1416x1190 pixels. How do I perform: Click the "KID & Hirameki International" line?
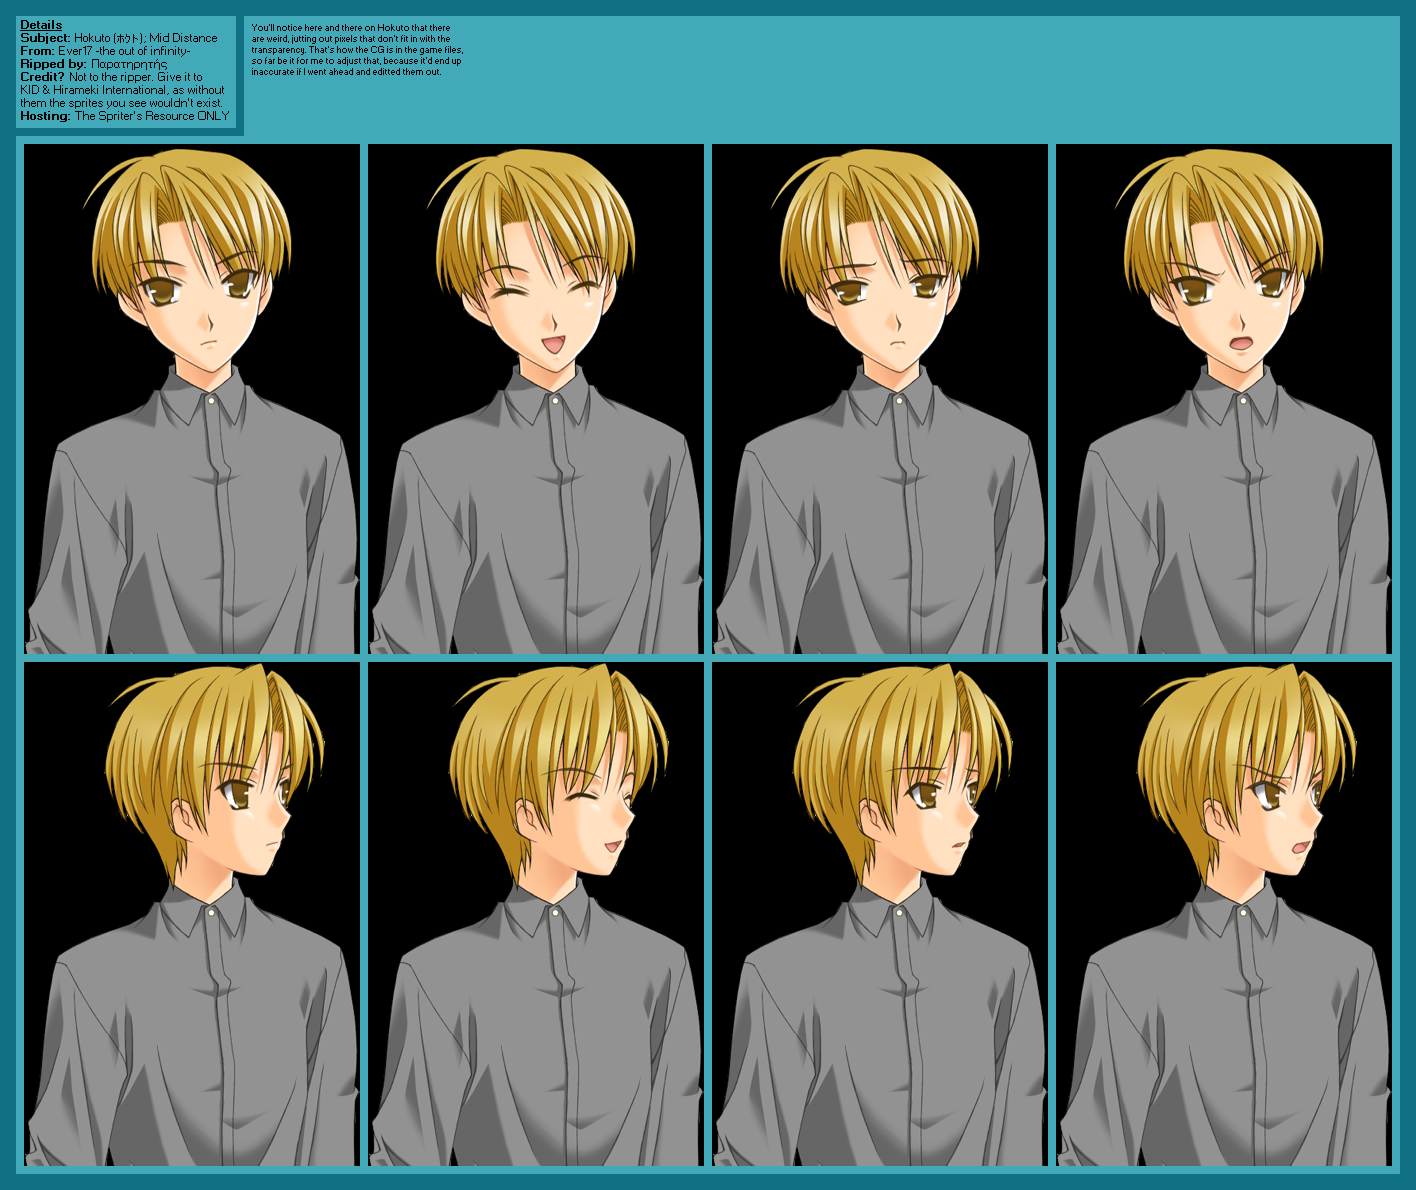pos(122,90)
